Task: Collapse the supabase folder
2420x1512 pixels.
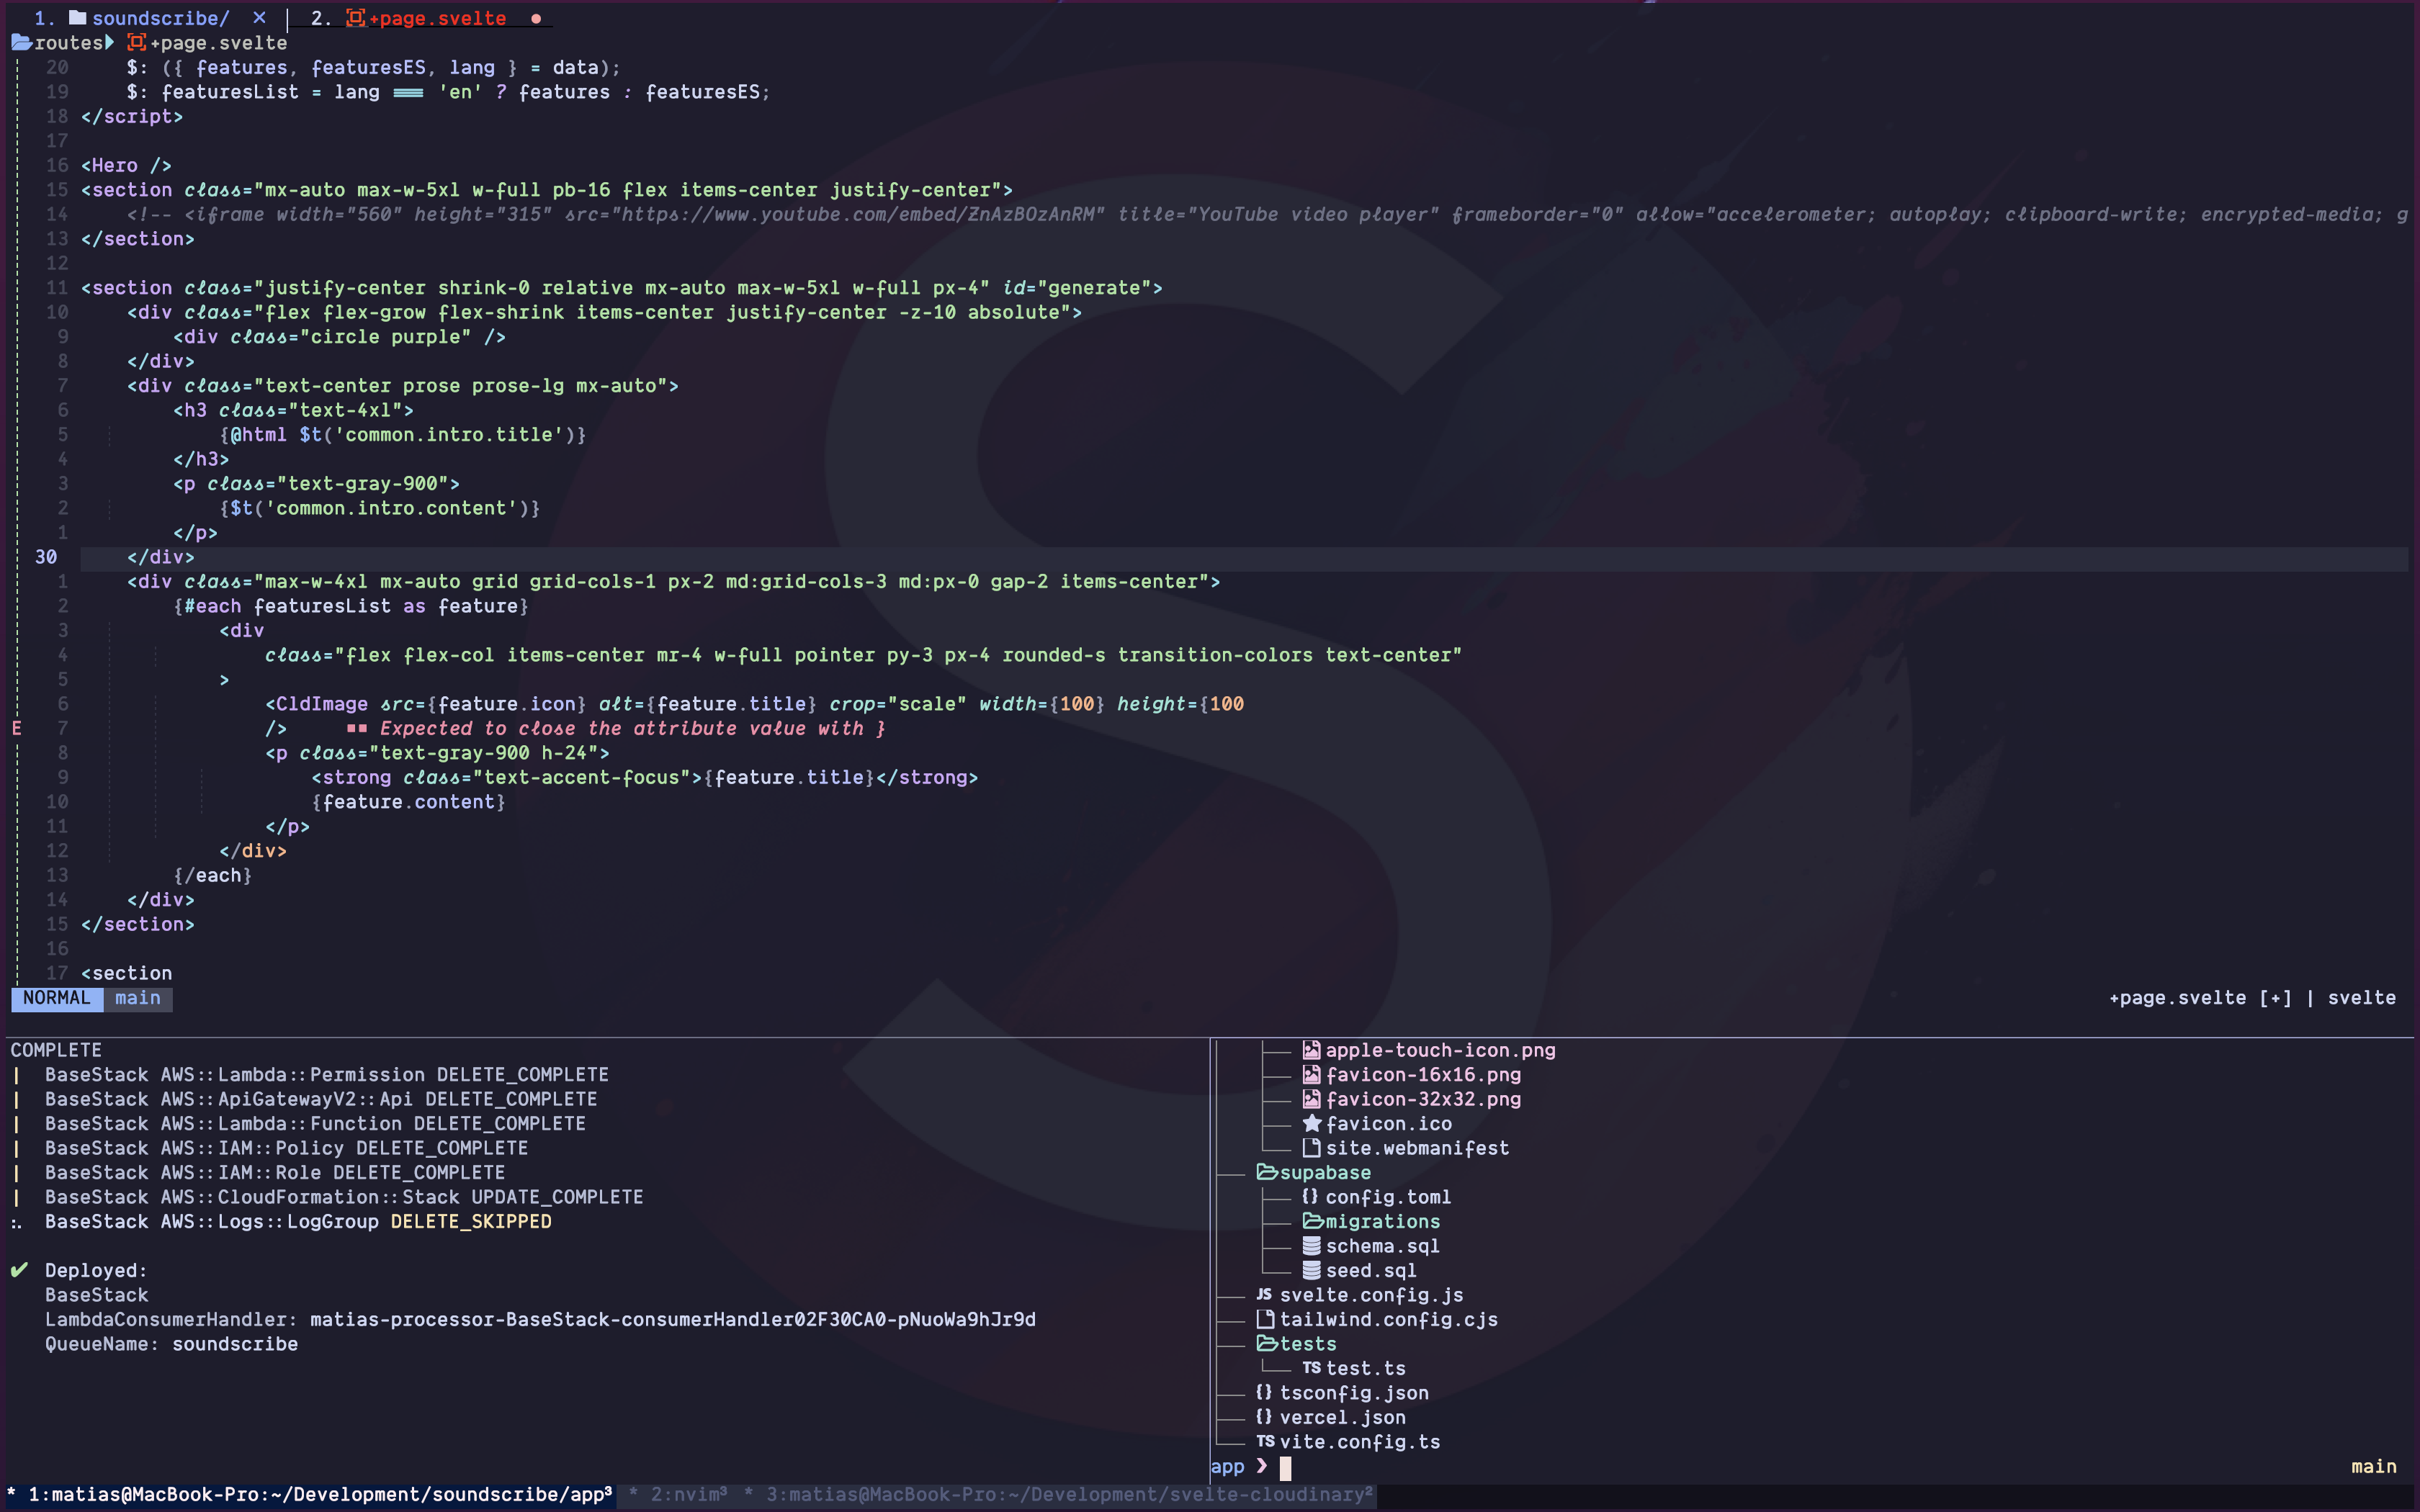Action: tap(1313, 1172)
